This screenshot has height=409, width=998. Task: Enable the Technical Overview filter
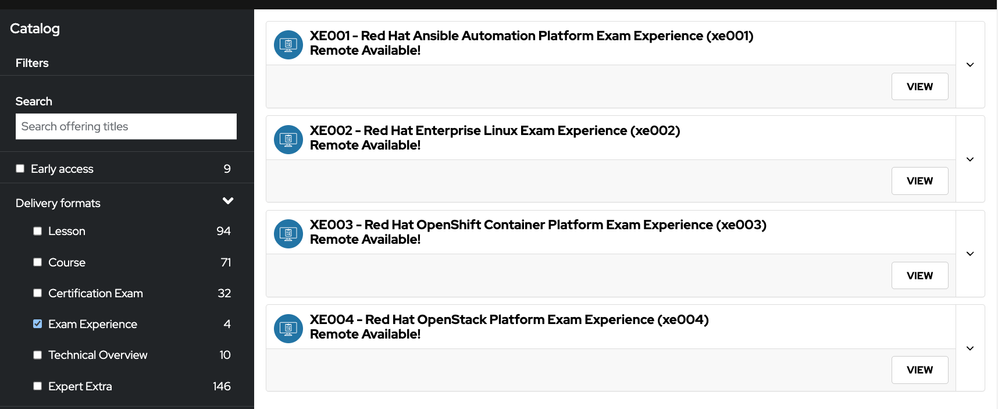pyautogui.click(x=38, y=355)
